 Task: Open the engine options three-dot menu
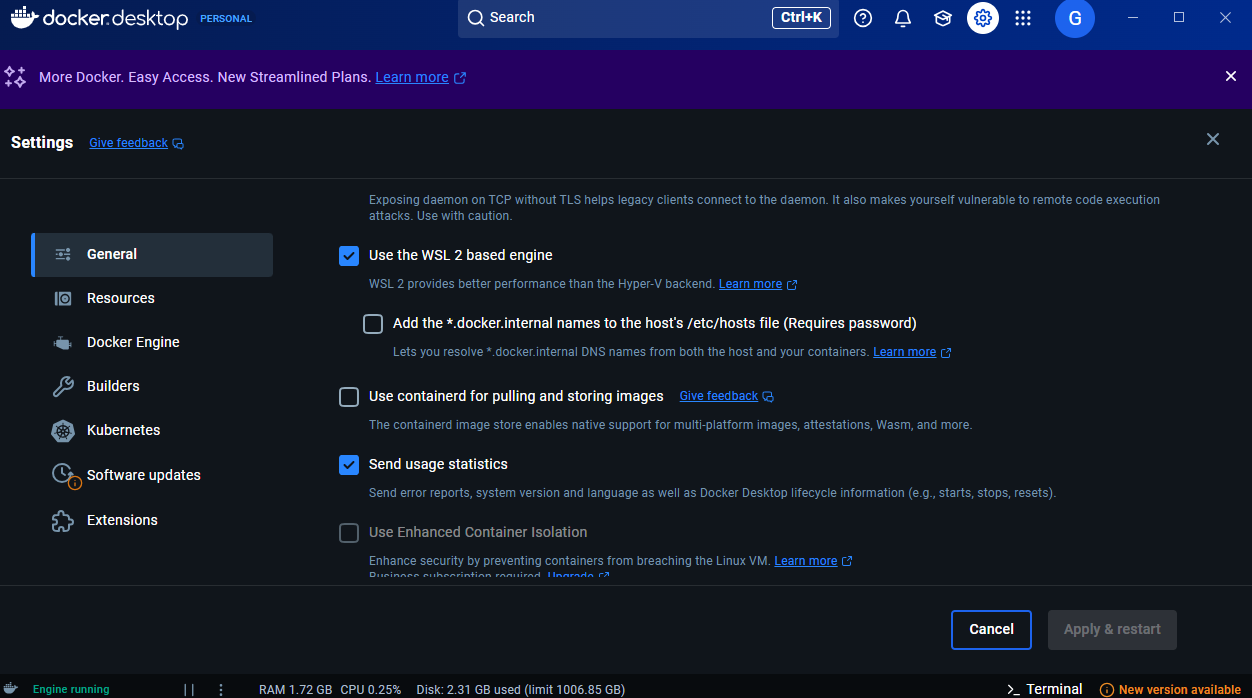pyautogui.click(x=221, y=689)
